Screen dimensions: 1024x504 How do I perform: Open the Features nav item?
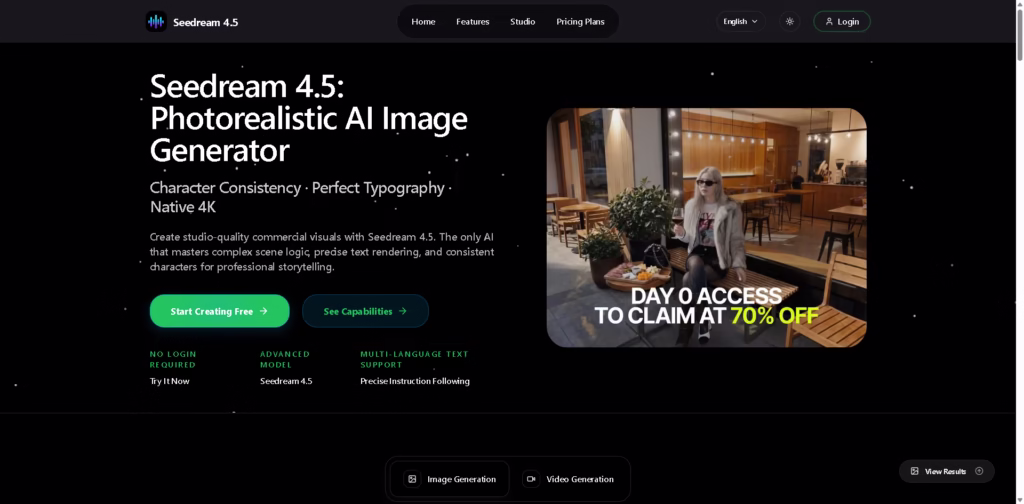point(473,22)
